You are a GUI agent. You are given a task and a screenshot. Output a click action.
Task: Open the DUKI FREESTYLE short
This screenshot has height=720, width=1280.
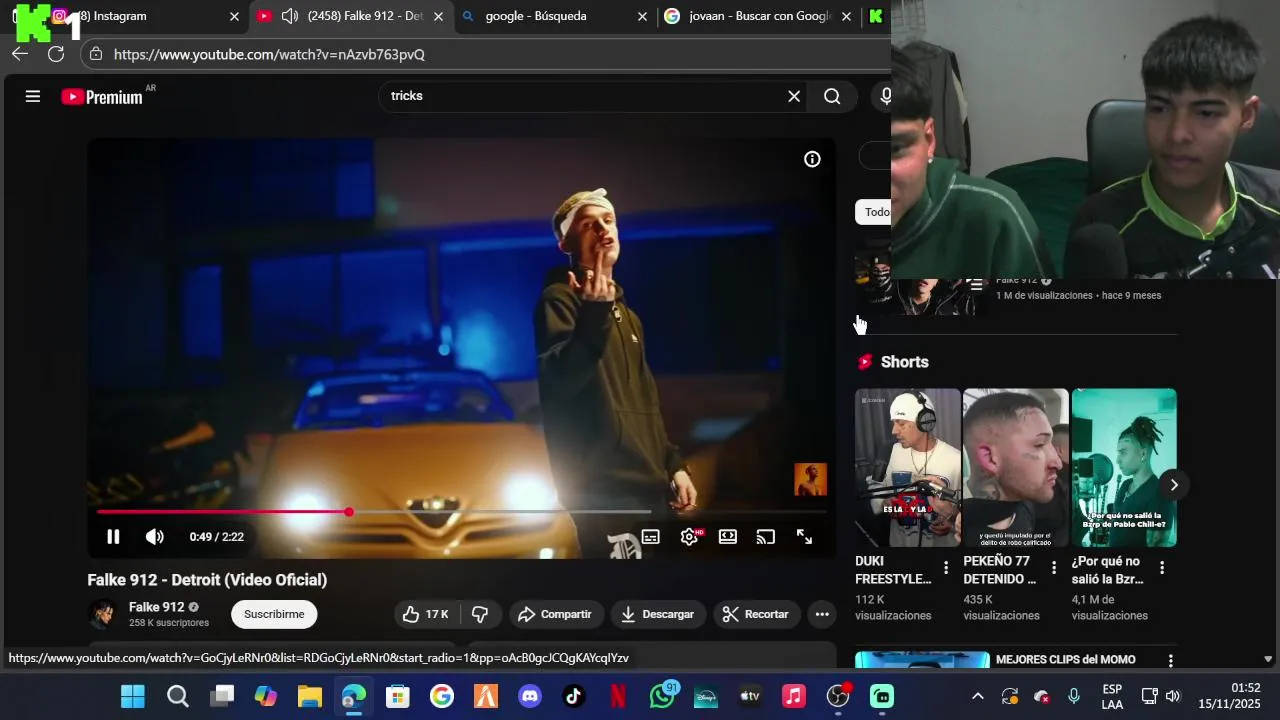907,468
